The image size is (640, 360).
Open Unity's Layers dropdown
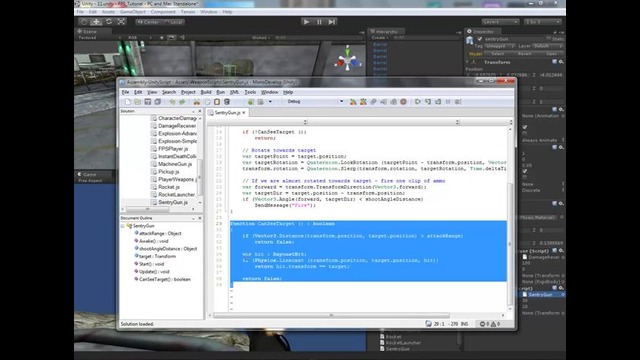pos(500,22)
